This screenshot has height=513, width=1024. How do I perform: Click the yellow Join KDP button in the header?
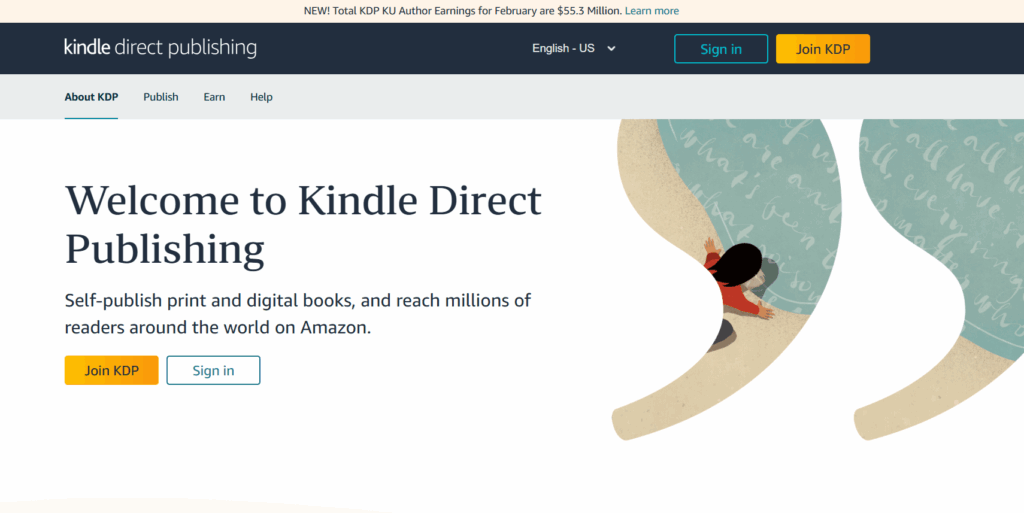(823, 49)
